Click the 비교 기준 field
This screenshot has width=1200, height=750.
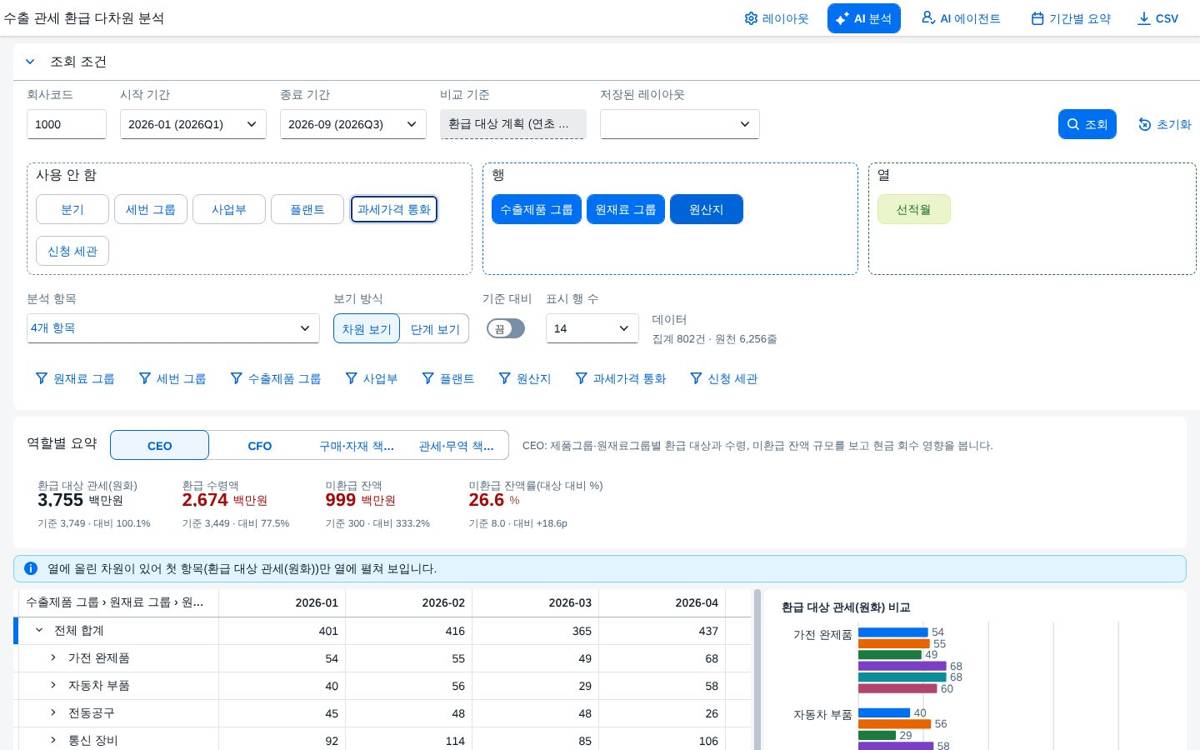pyautogui.click(x=513, y=124)
